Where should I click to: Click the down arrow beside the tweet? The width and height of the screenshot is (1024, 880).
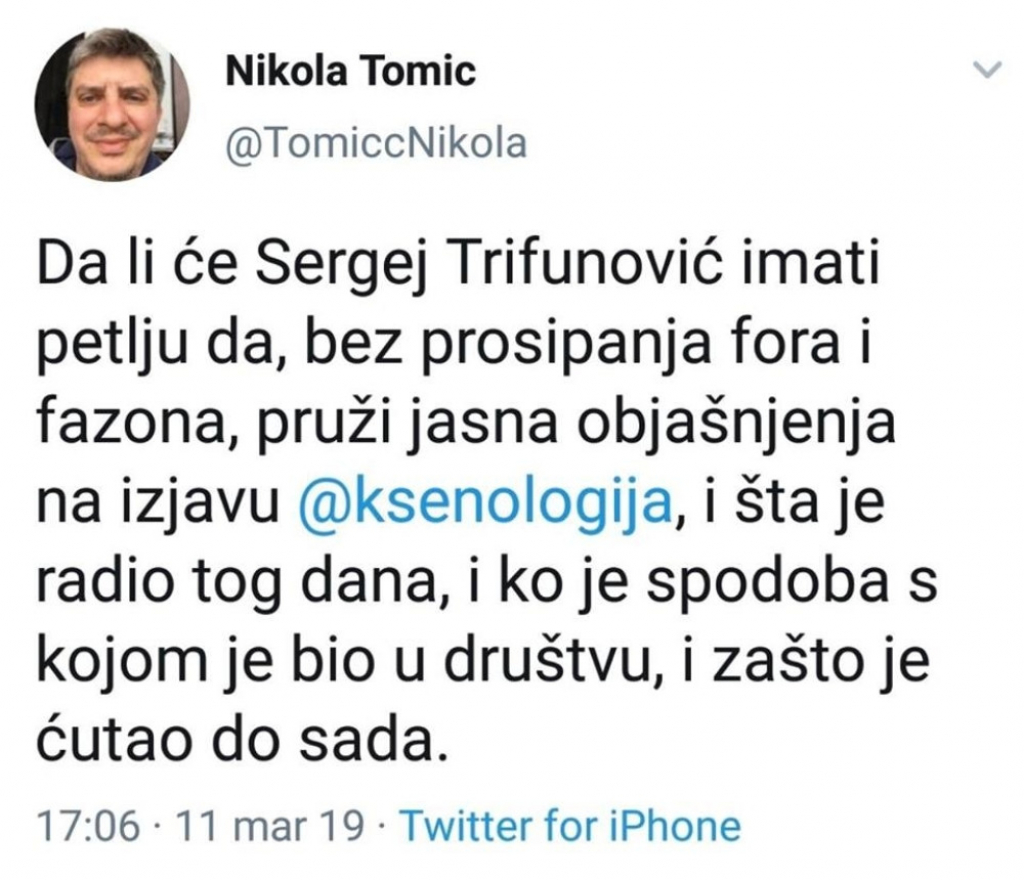988,68
